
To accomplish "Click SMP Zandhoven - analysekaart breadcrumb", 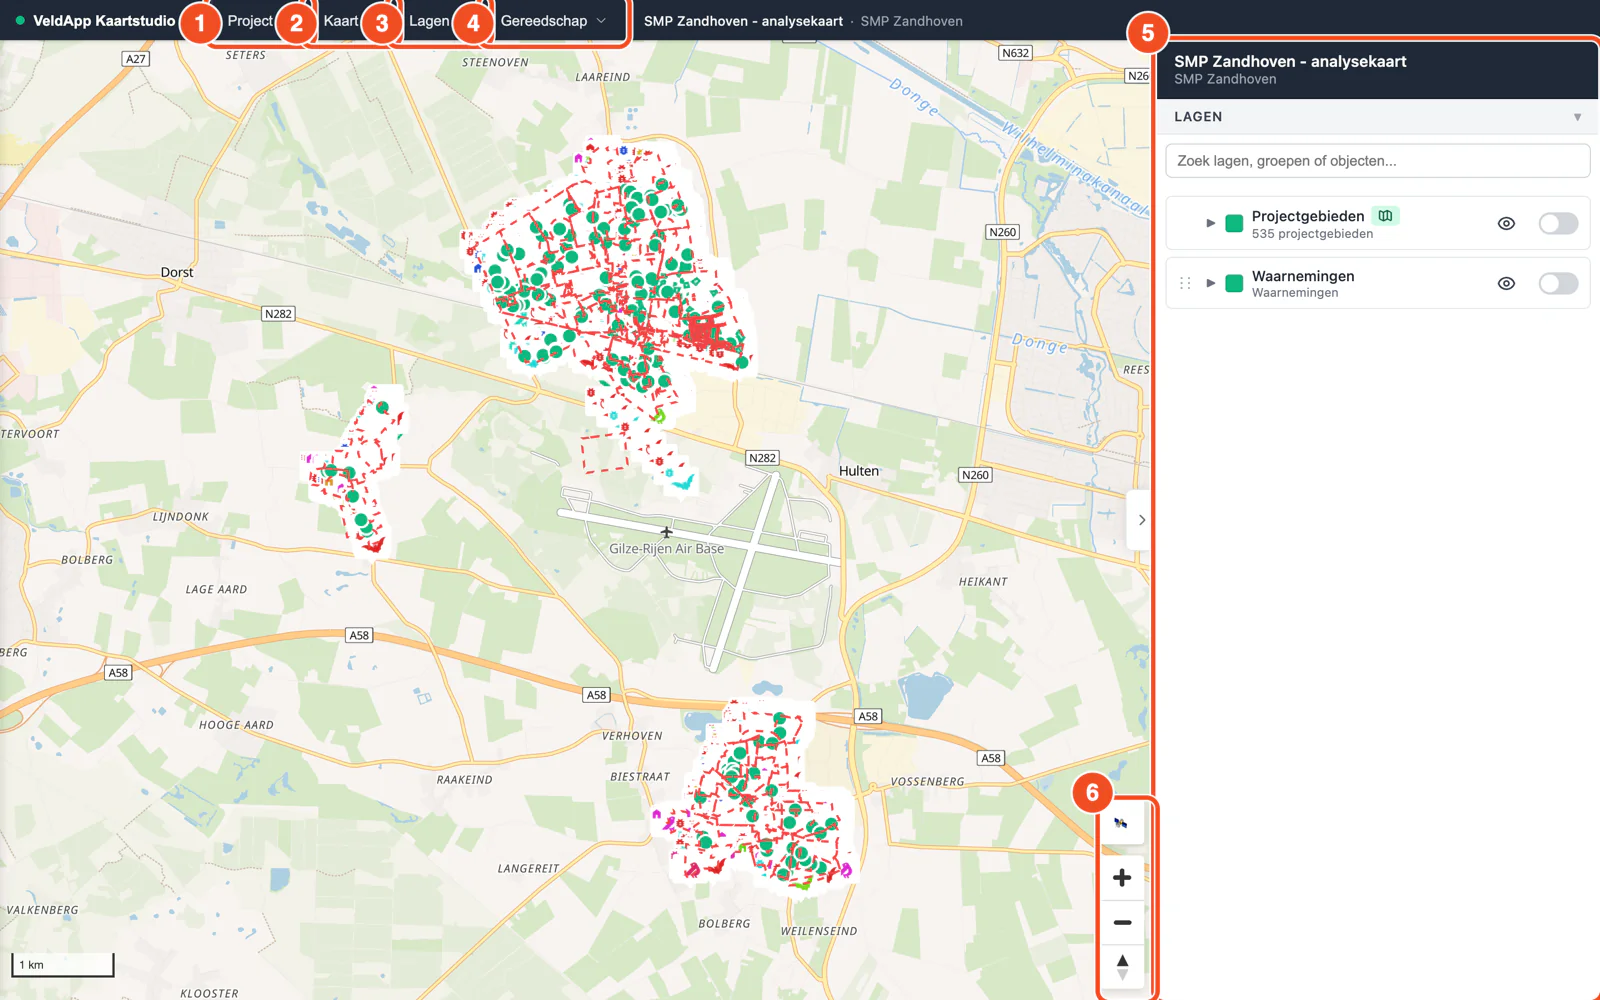I will [743, 21].
